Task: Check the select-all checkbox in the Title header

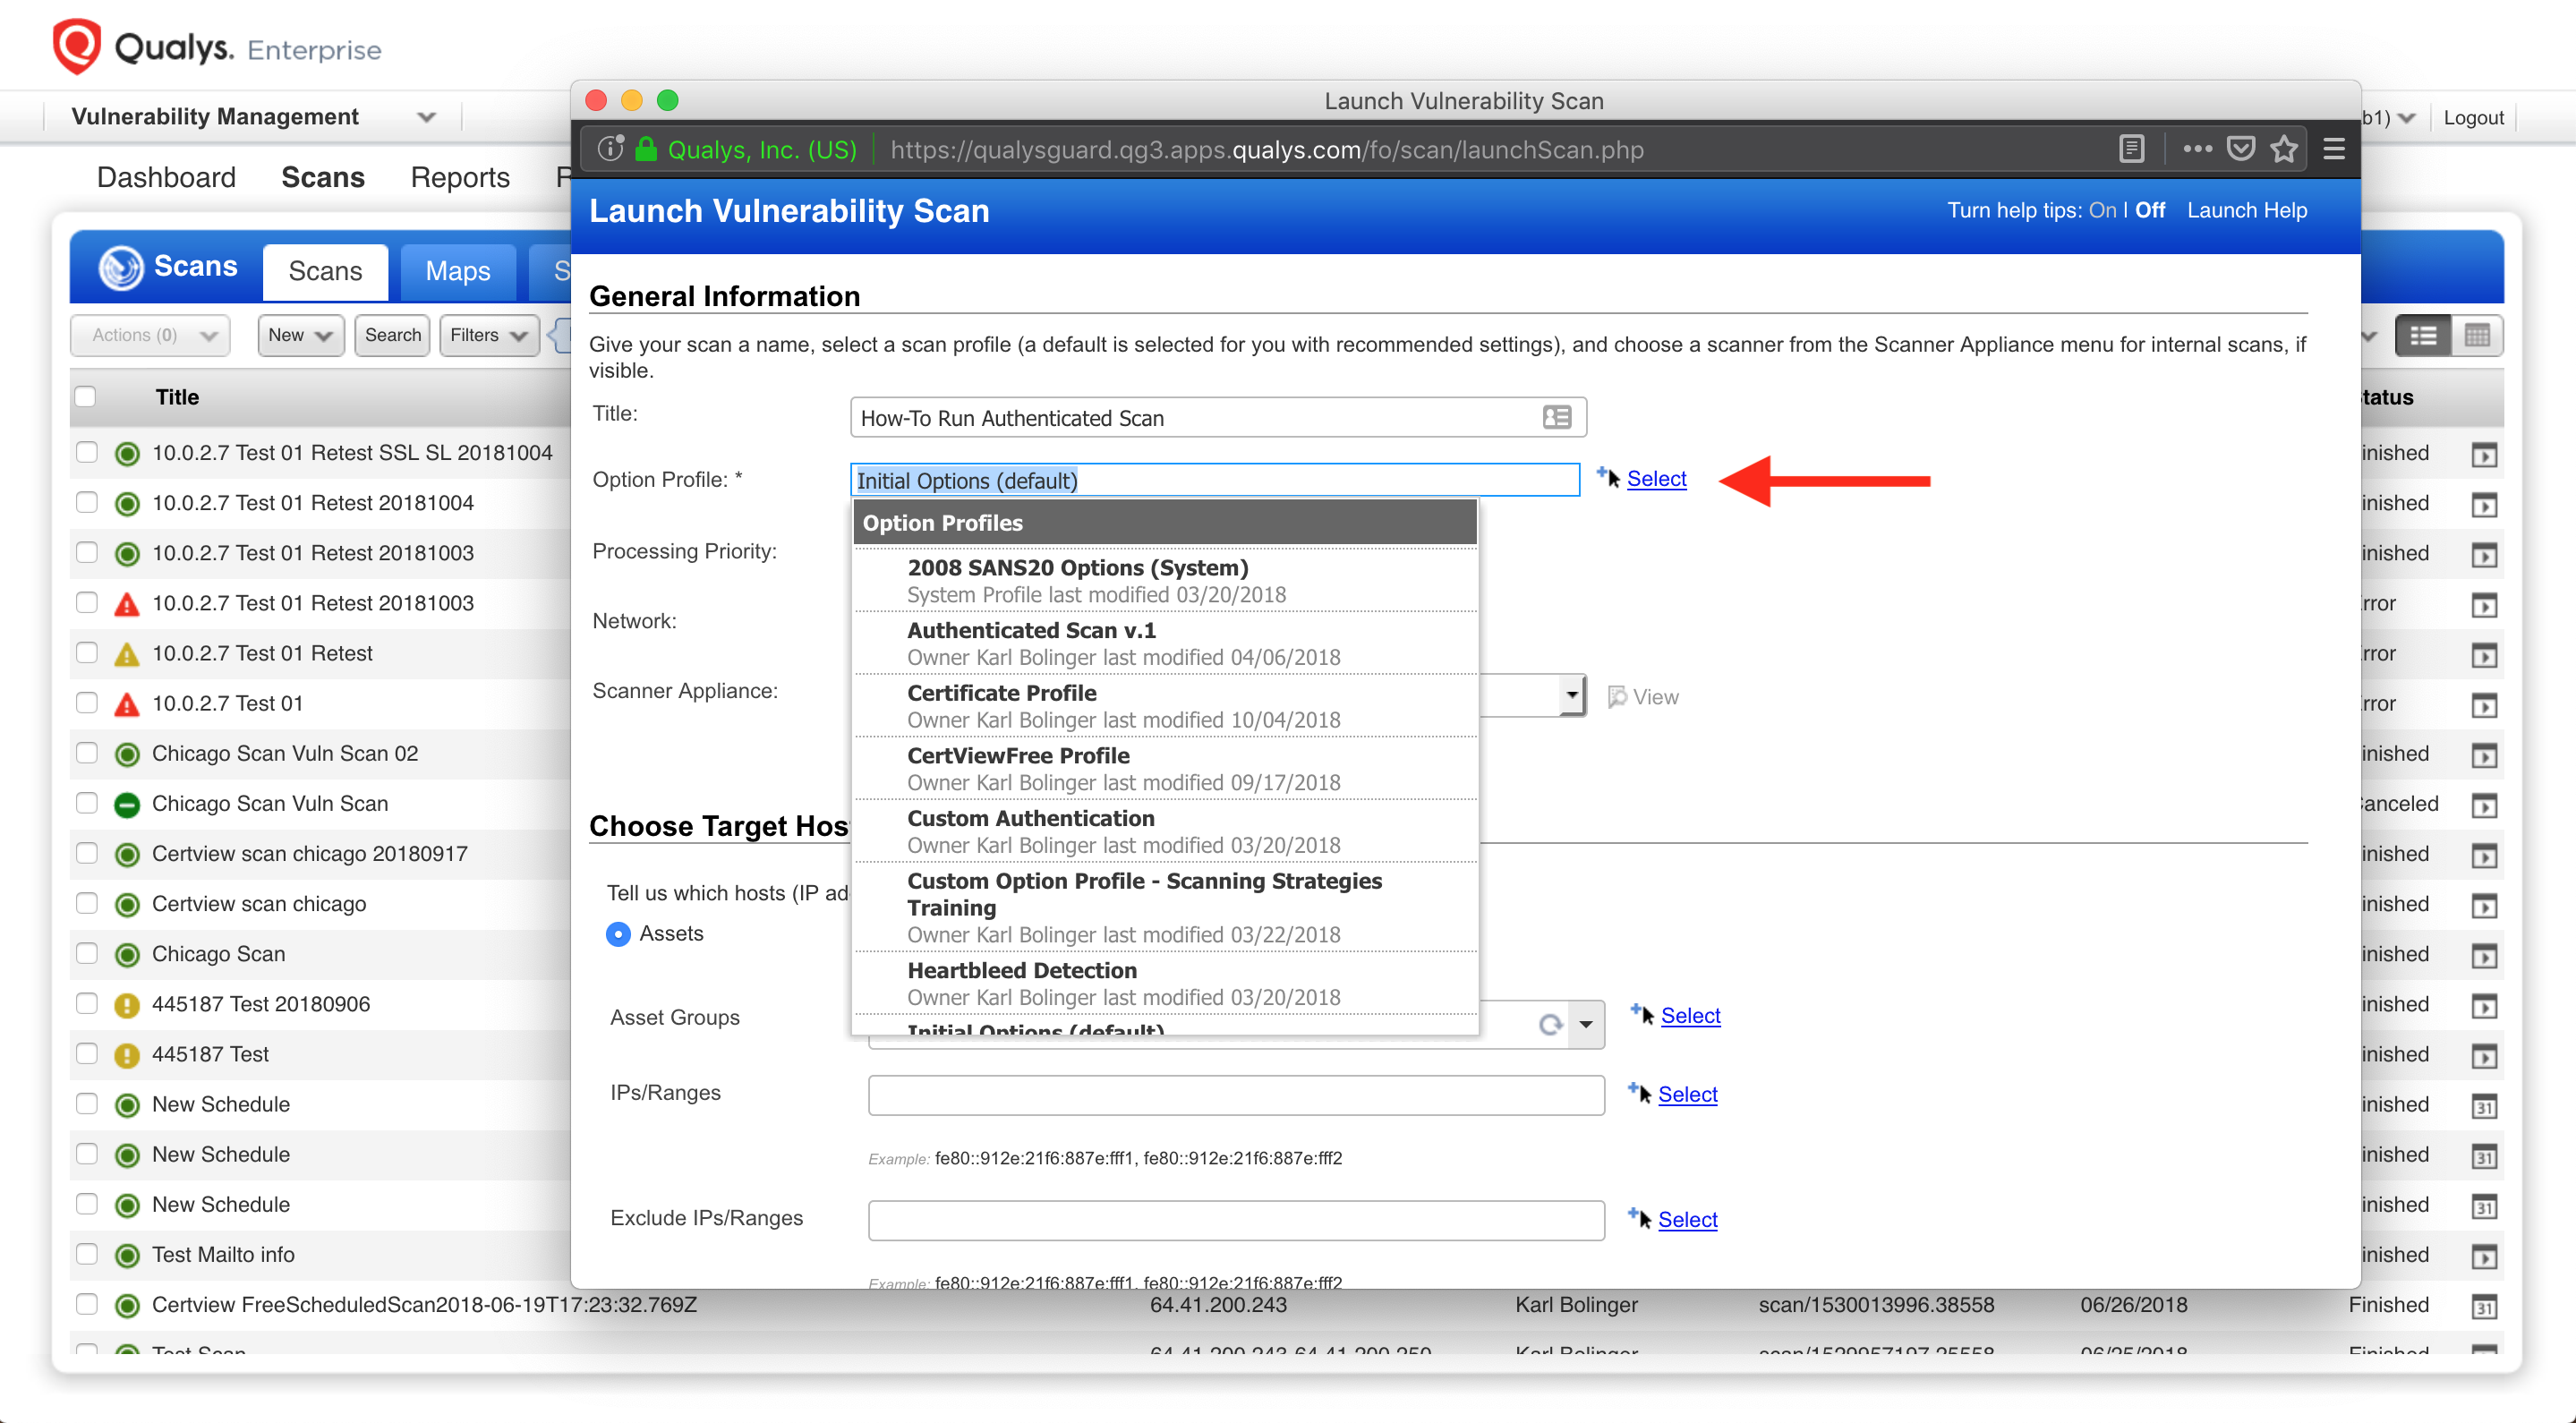Action: click(x=86, y=397)
